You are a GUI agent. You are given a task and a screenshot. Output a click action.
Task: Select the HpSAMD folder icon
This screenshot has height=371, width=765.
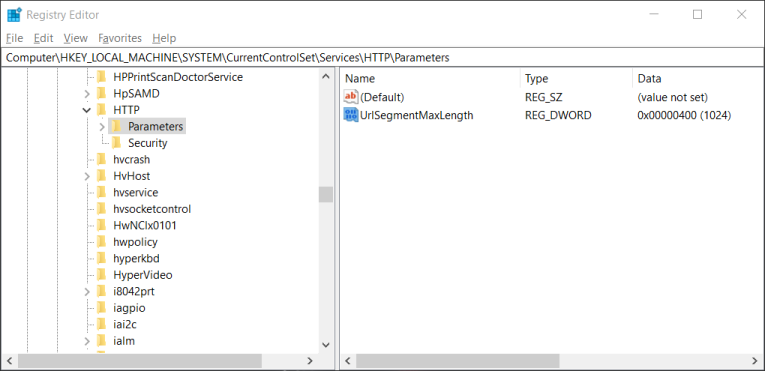(x=101, y=93)
